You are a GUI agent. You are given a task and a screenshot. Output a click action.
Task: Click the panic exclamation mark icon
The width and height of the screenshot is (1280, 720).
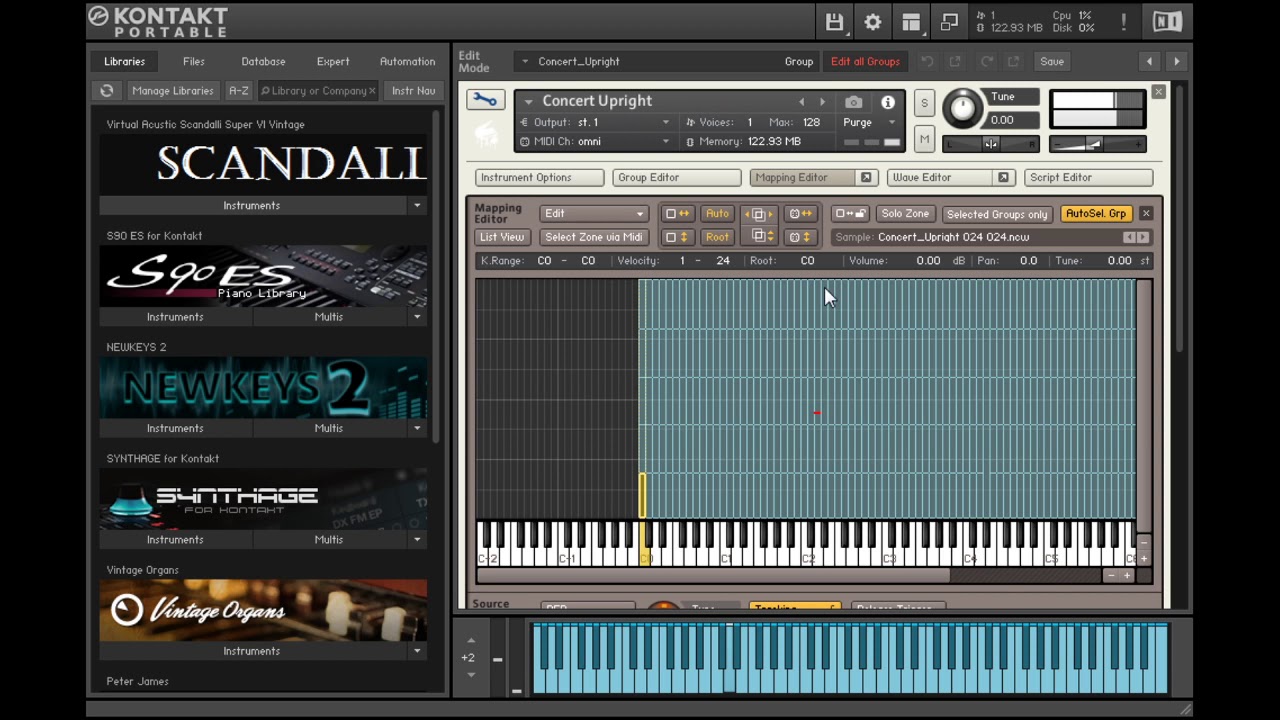point(1124,22)
